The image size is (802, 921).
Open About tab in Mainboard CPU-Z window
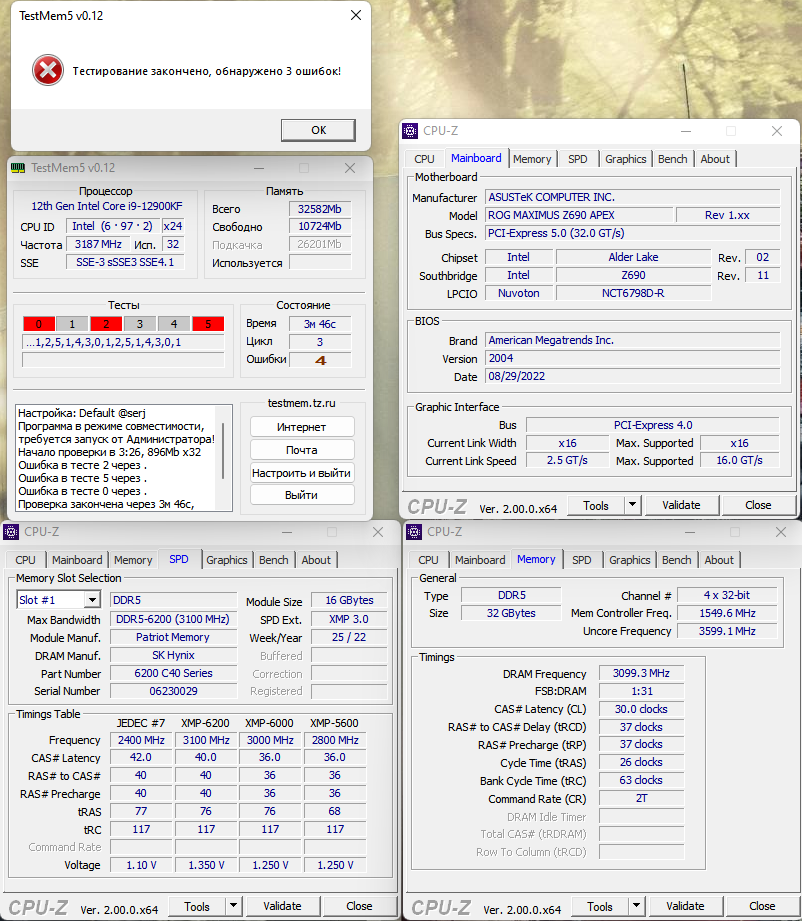714,159
